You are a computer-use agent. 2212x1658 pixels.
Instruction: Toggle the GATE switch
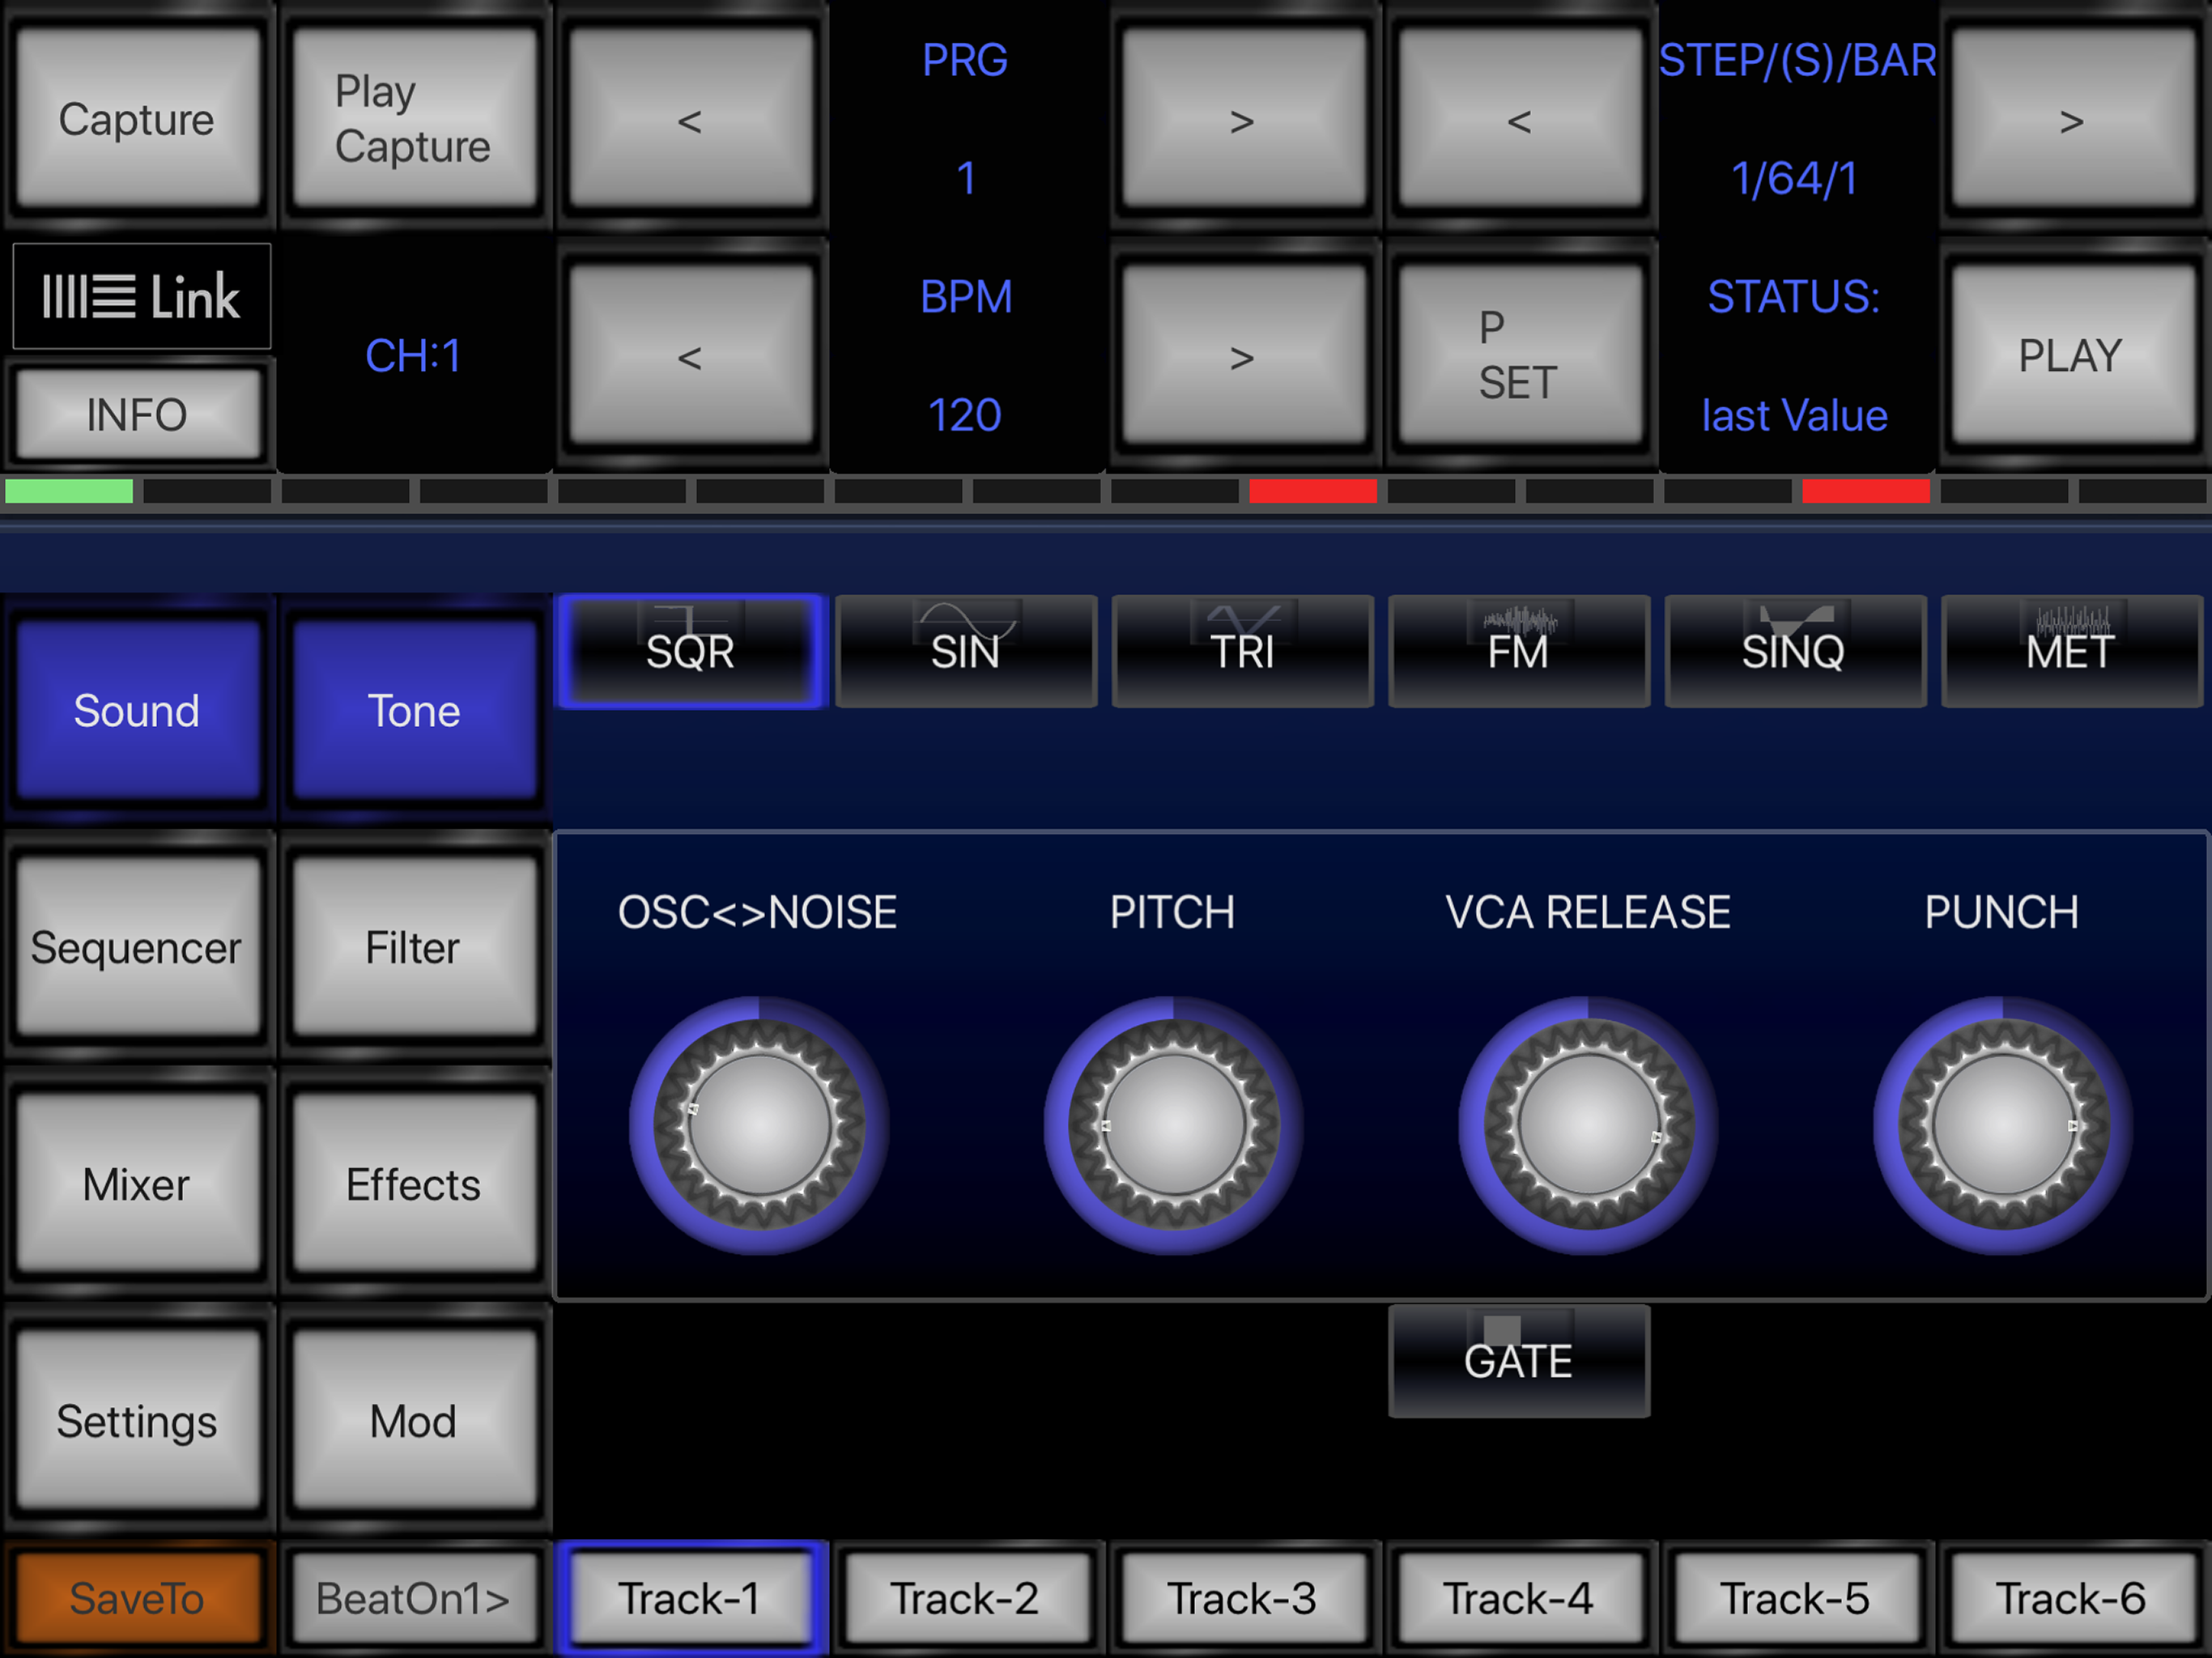(x=1518, y=1361)
